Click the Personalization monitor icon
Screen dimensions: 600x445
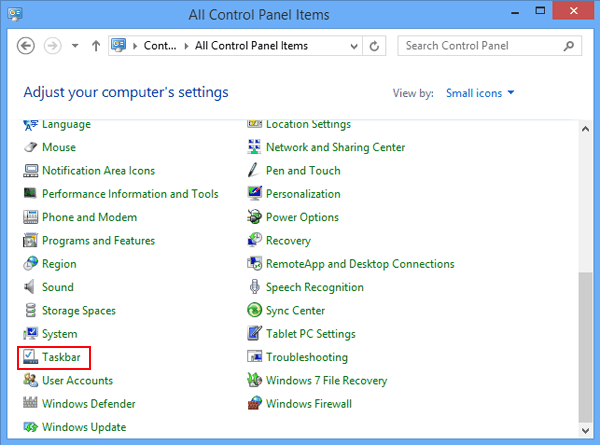(x=254, y=194)
